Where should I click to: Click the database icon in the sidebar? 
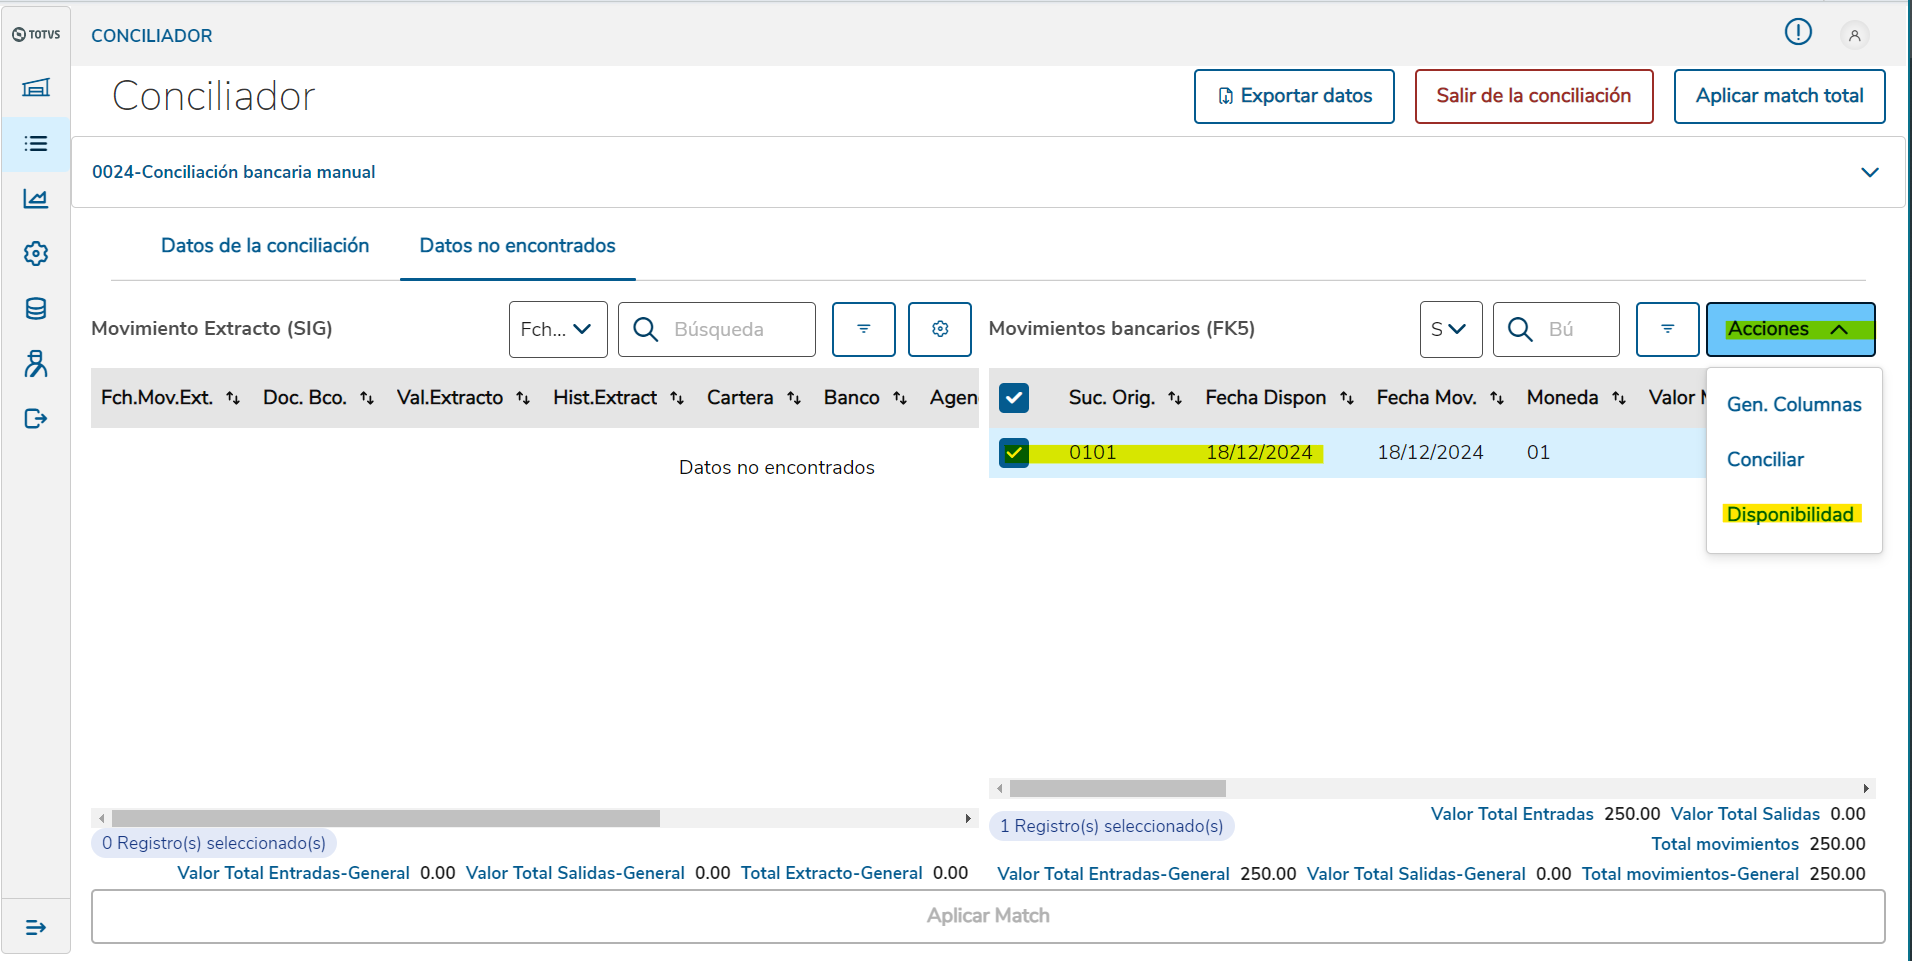36,308
